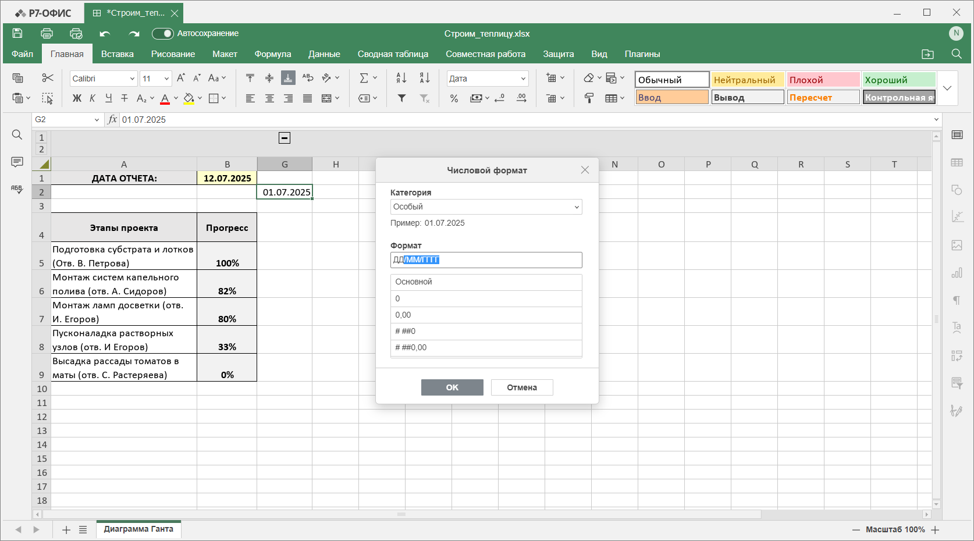Confirm dialog with OK button

[452, 387]
